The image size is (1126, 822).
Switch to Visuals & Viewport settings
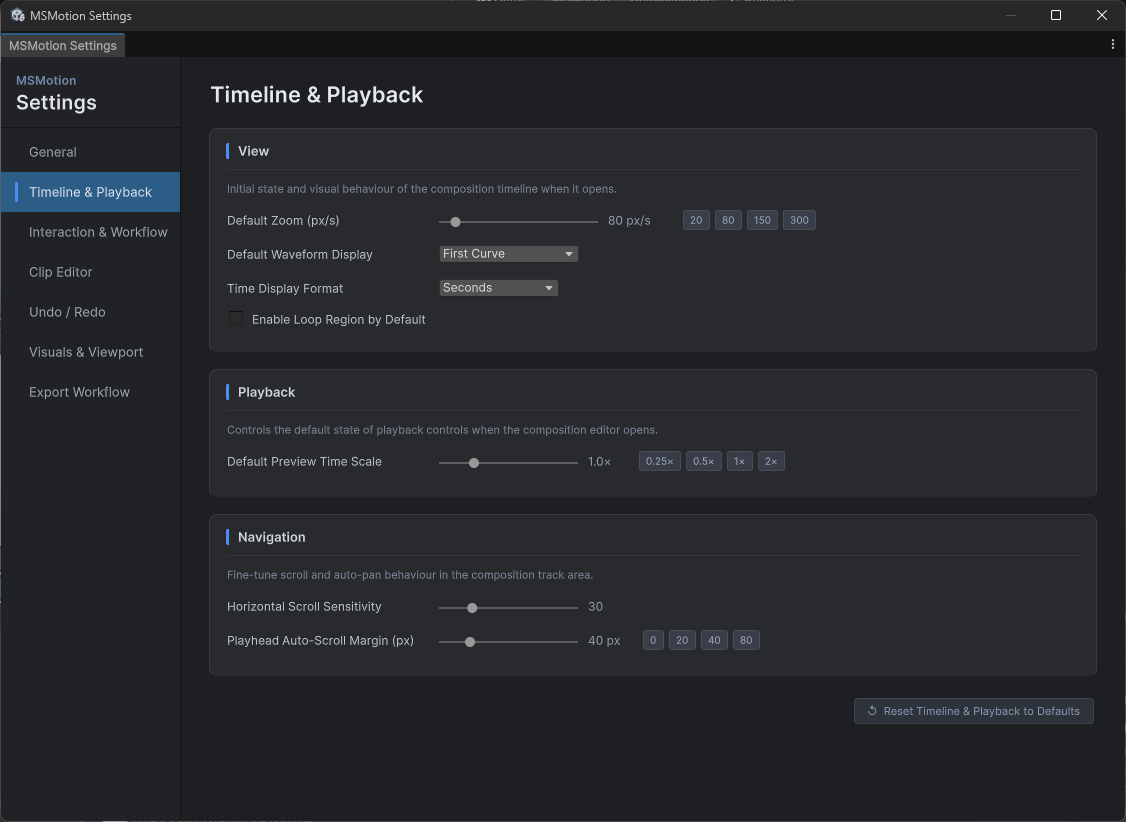[90, 352]
